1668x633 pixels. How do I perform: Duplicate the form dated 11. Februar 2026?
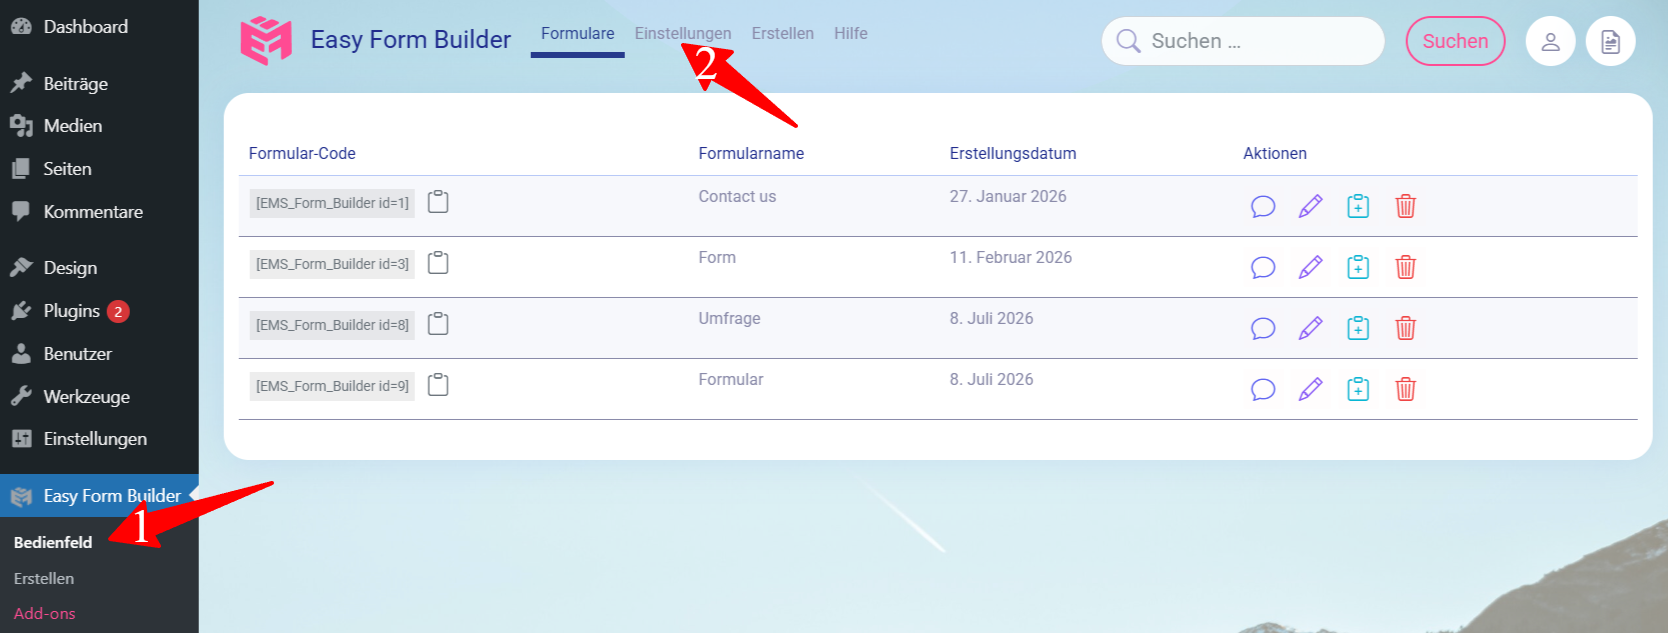(1358, 267)
